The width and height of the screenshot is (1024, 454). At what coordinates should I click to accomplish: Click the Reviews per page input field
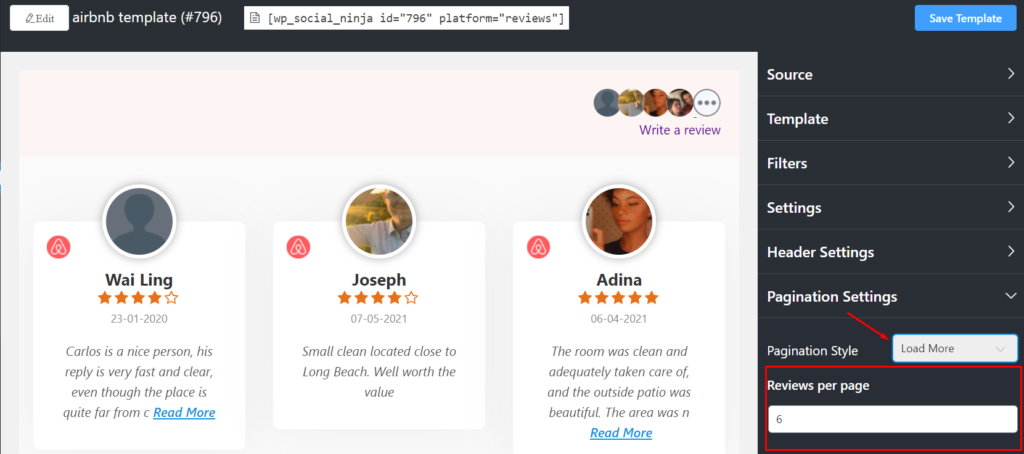tap(893, 419)
